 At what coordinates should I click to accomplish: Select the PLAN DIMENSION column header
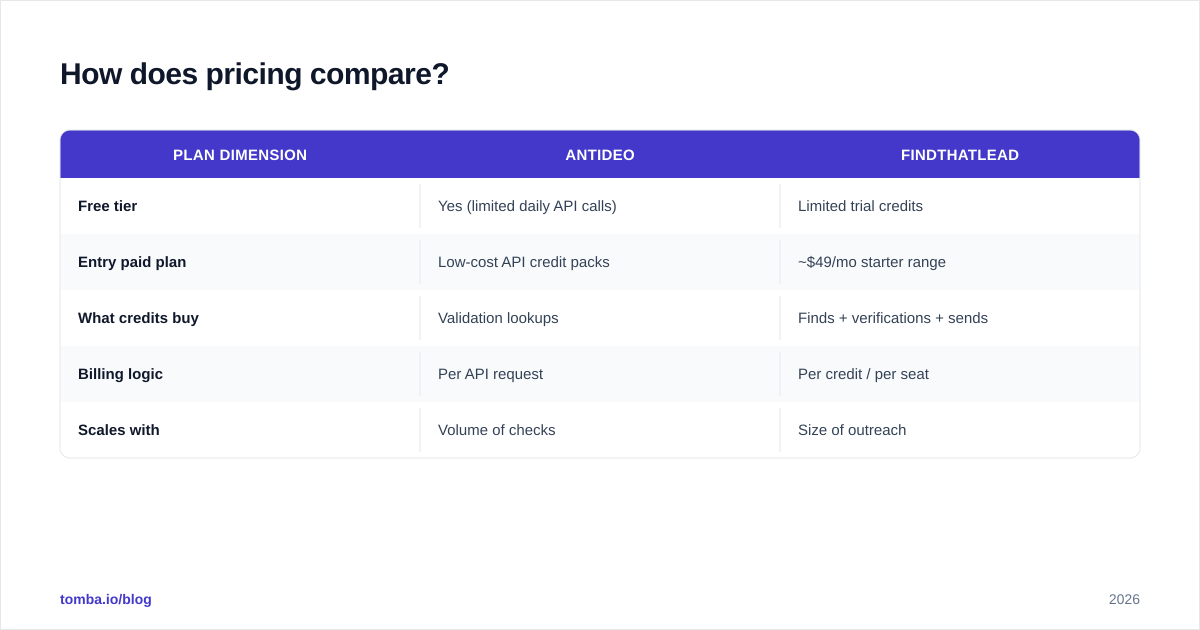coord(240,155)
